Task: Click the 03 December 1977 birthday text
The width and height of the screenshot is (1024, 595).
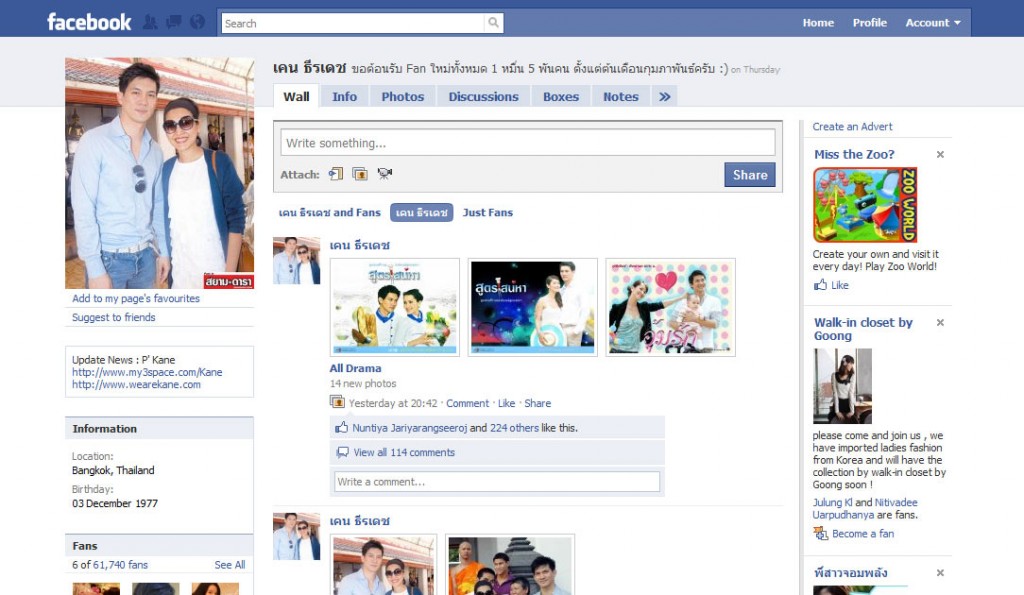Action: tap(115, 504)
